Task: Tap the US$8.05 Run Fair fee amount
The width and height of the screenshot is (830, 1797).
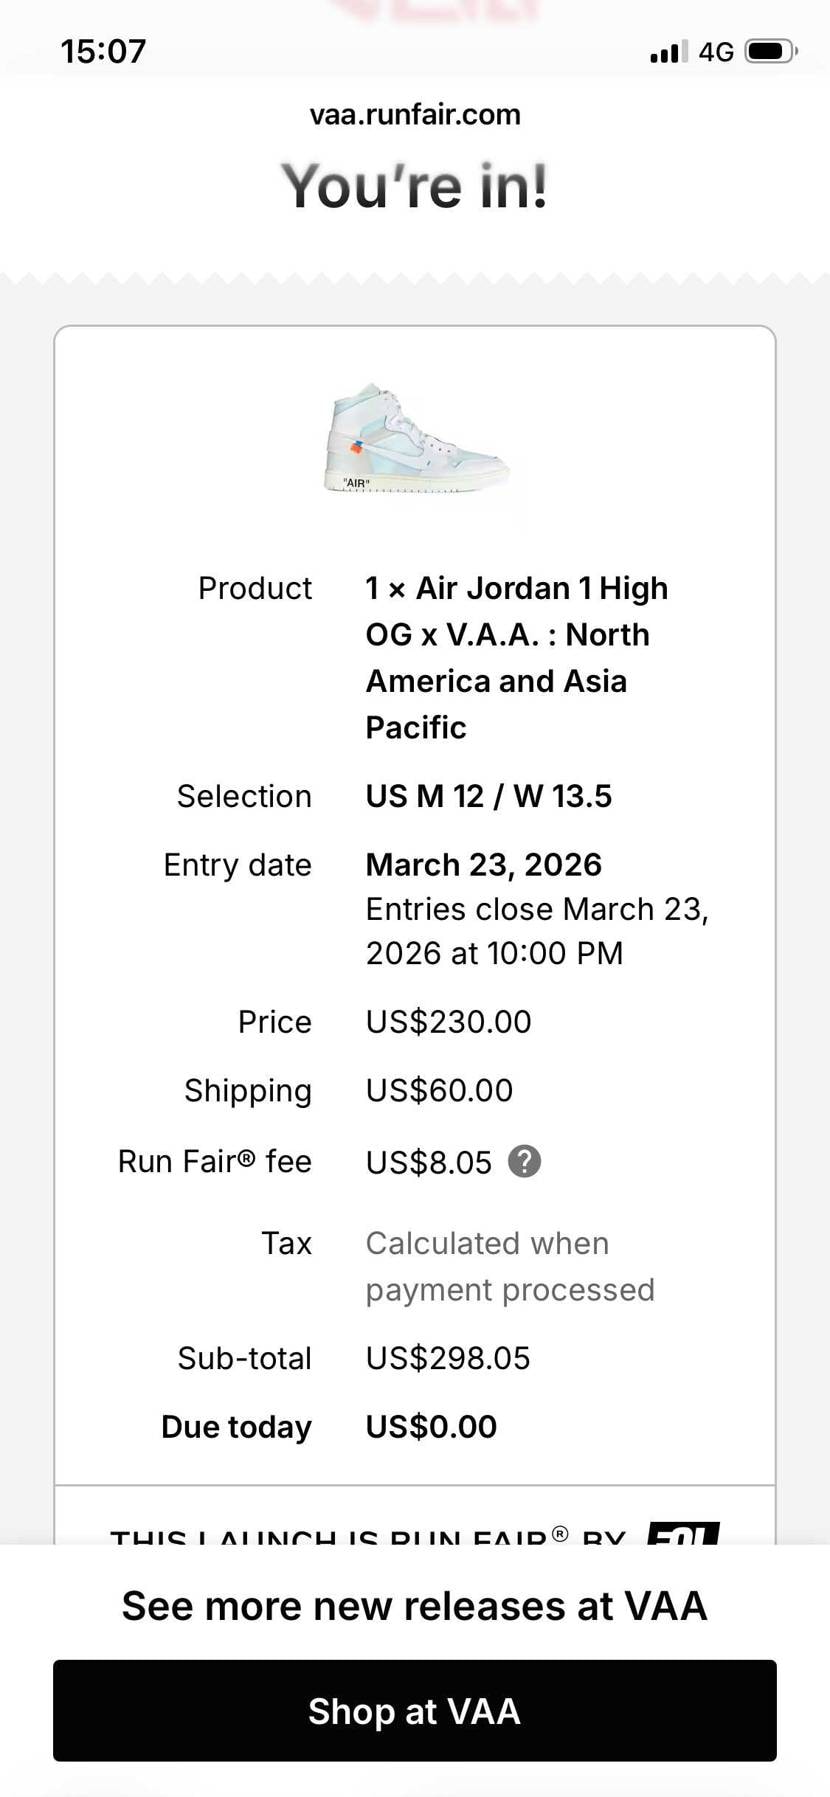Action: click(428, 1162)
